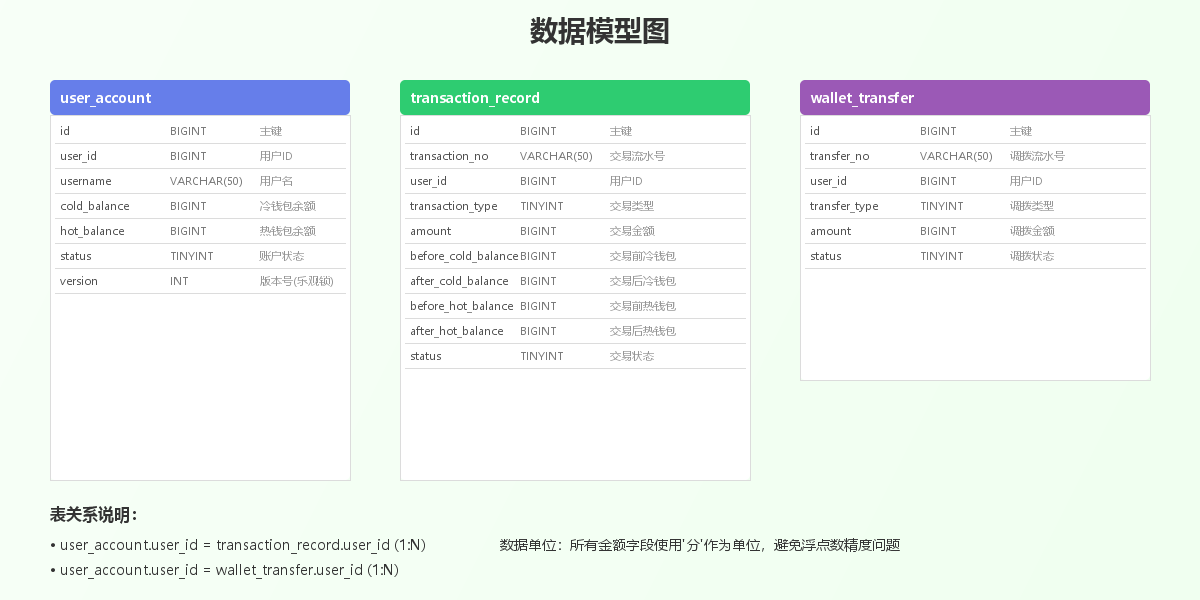Click TINYINT in the transaction_type row
The height and width of the screenshot is (600, 1200).
click(542, 206)
